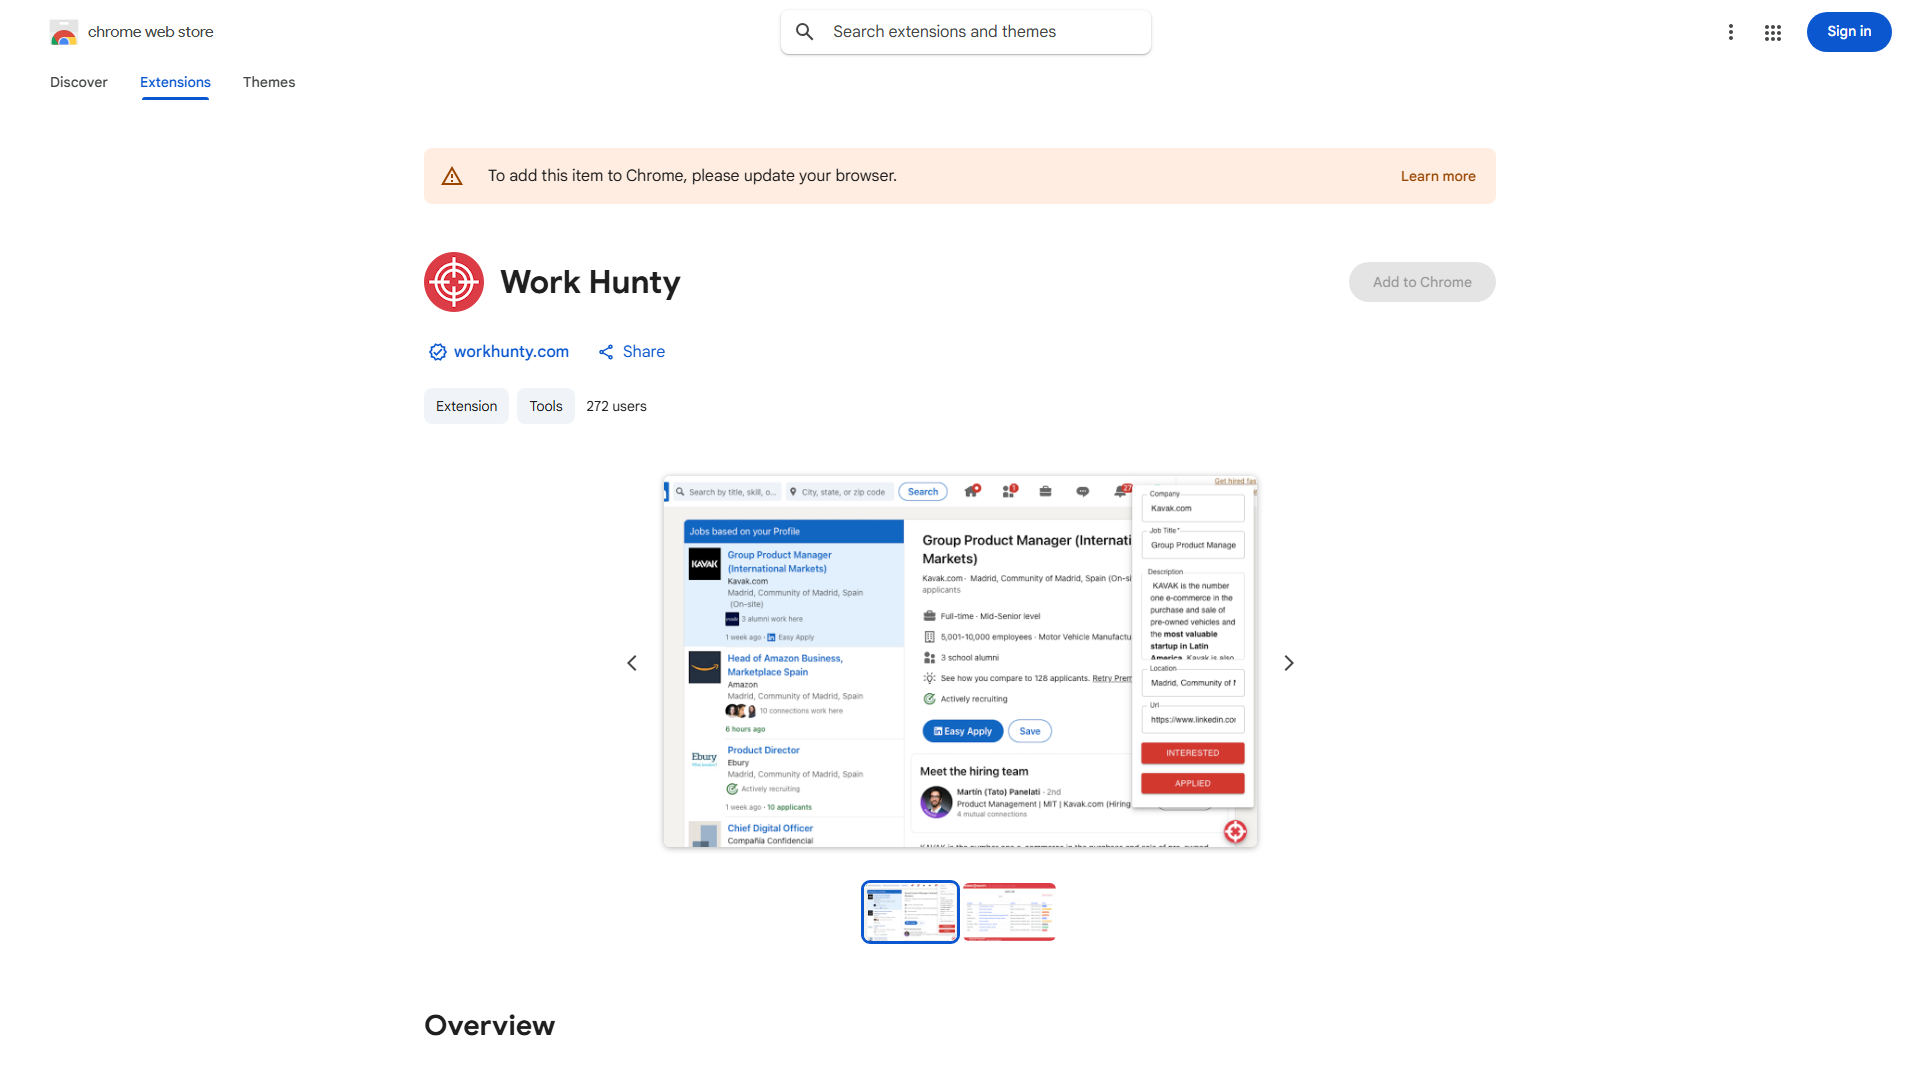This screenshot has height=1080, width=1920.
Task: Click the search magnifier icon
Action: click(804, 32)
